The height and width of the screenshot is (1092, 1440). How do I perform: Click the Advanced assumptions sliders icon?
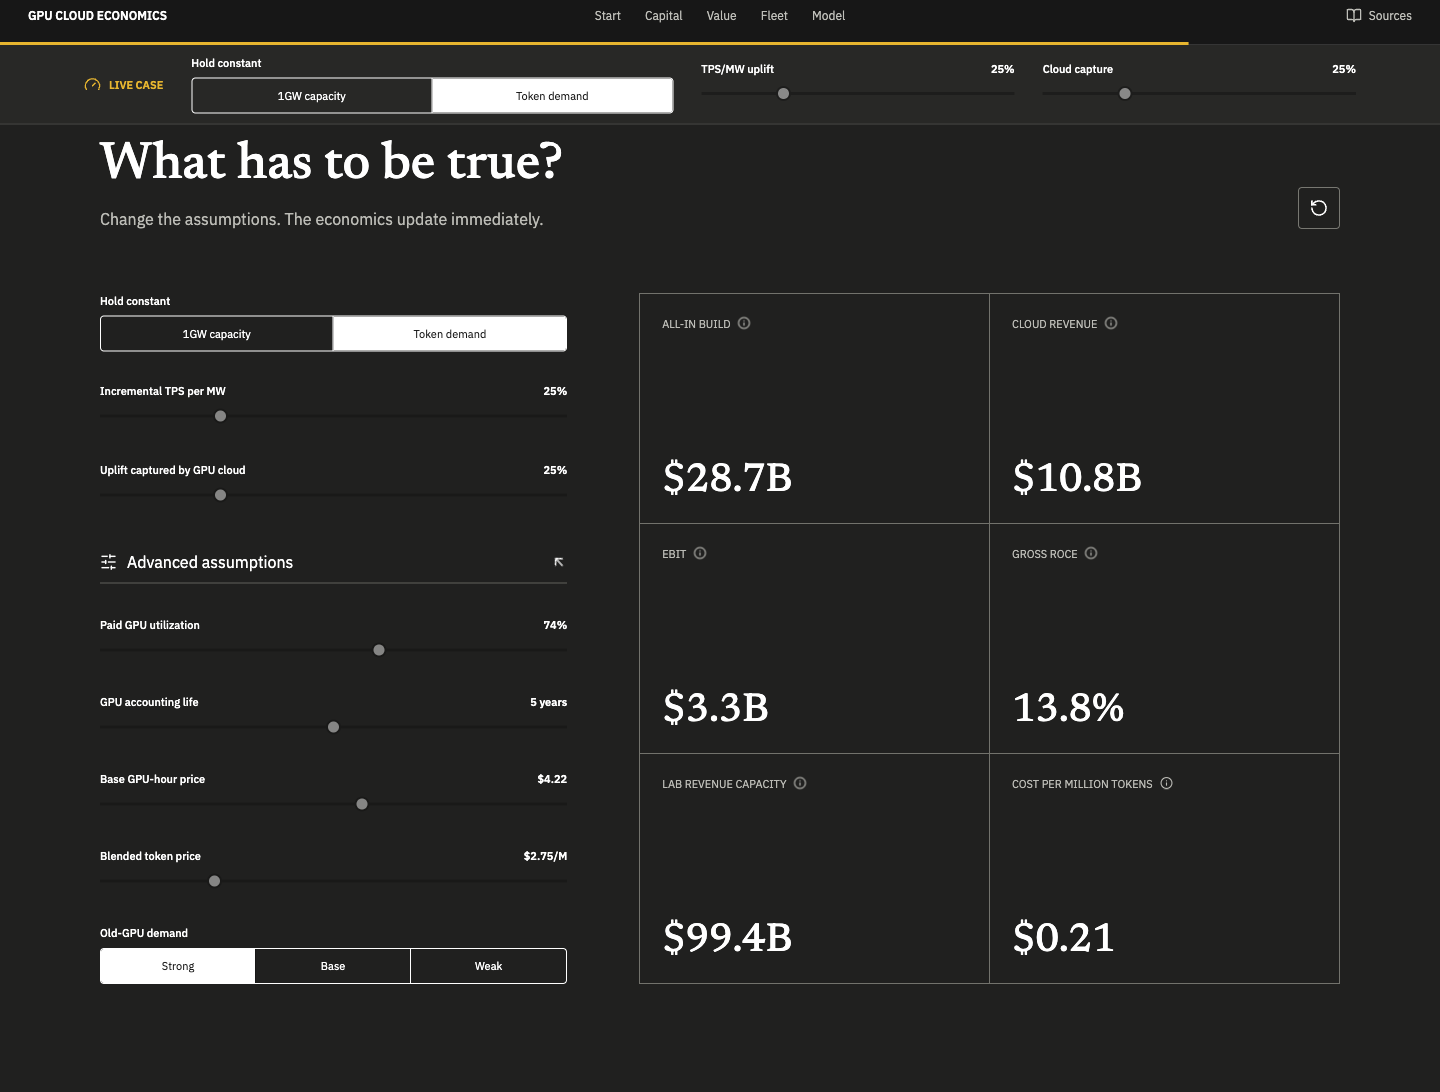coord(108,562)
